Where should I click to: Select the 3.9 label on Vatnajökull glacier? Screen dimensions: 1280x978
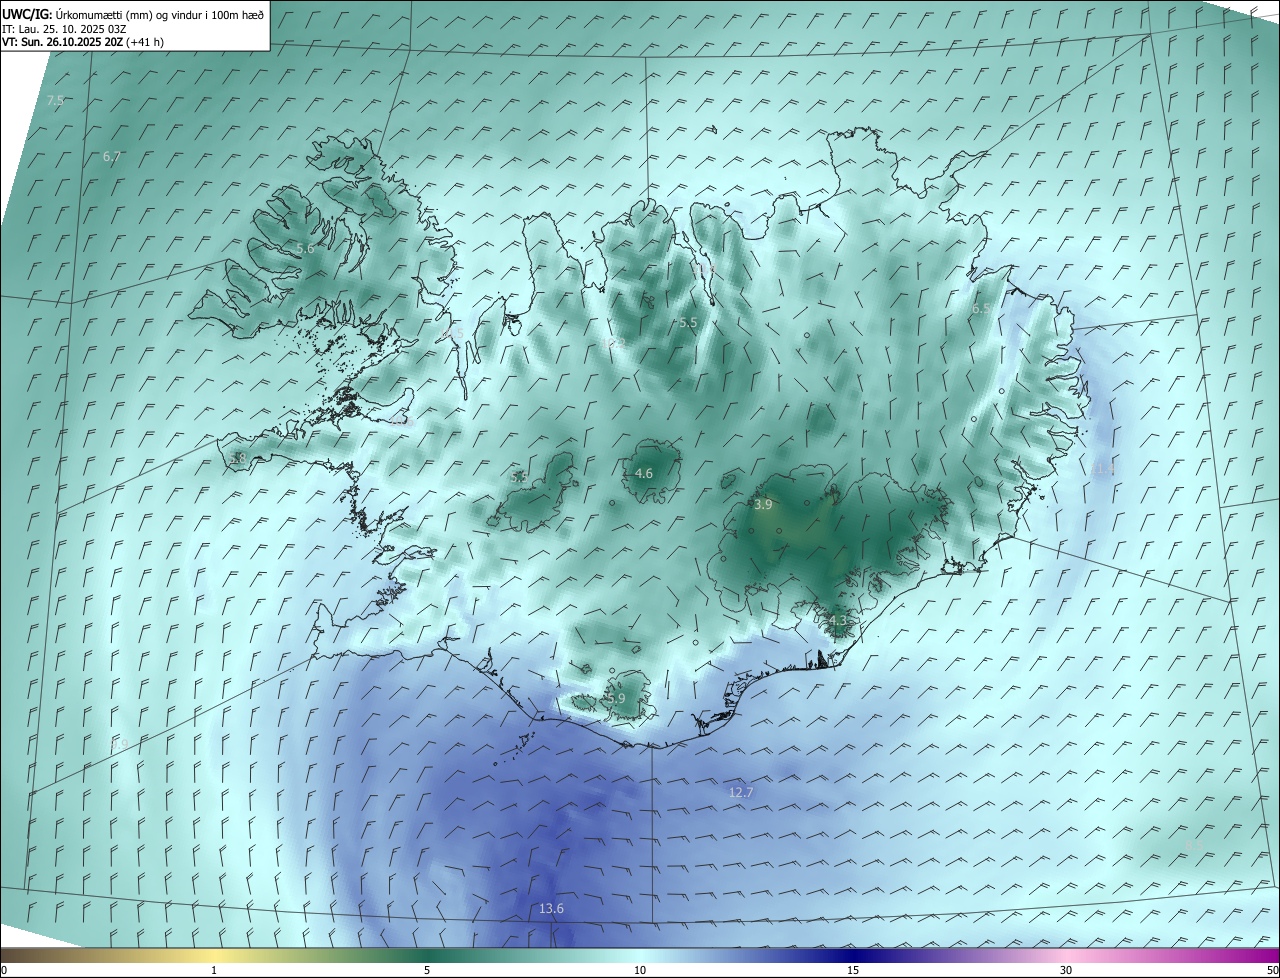click(763, 505)
